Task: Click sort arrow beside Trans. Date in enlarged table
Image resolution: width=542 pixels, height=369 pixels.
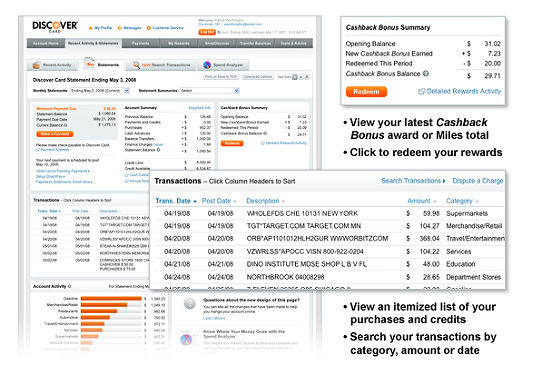Action: tap(195, 201)
